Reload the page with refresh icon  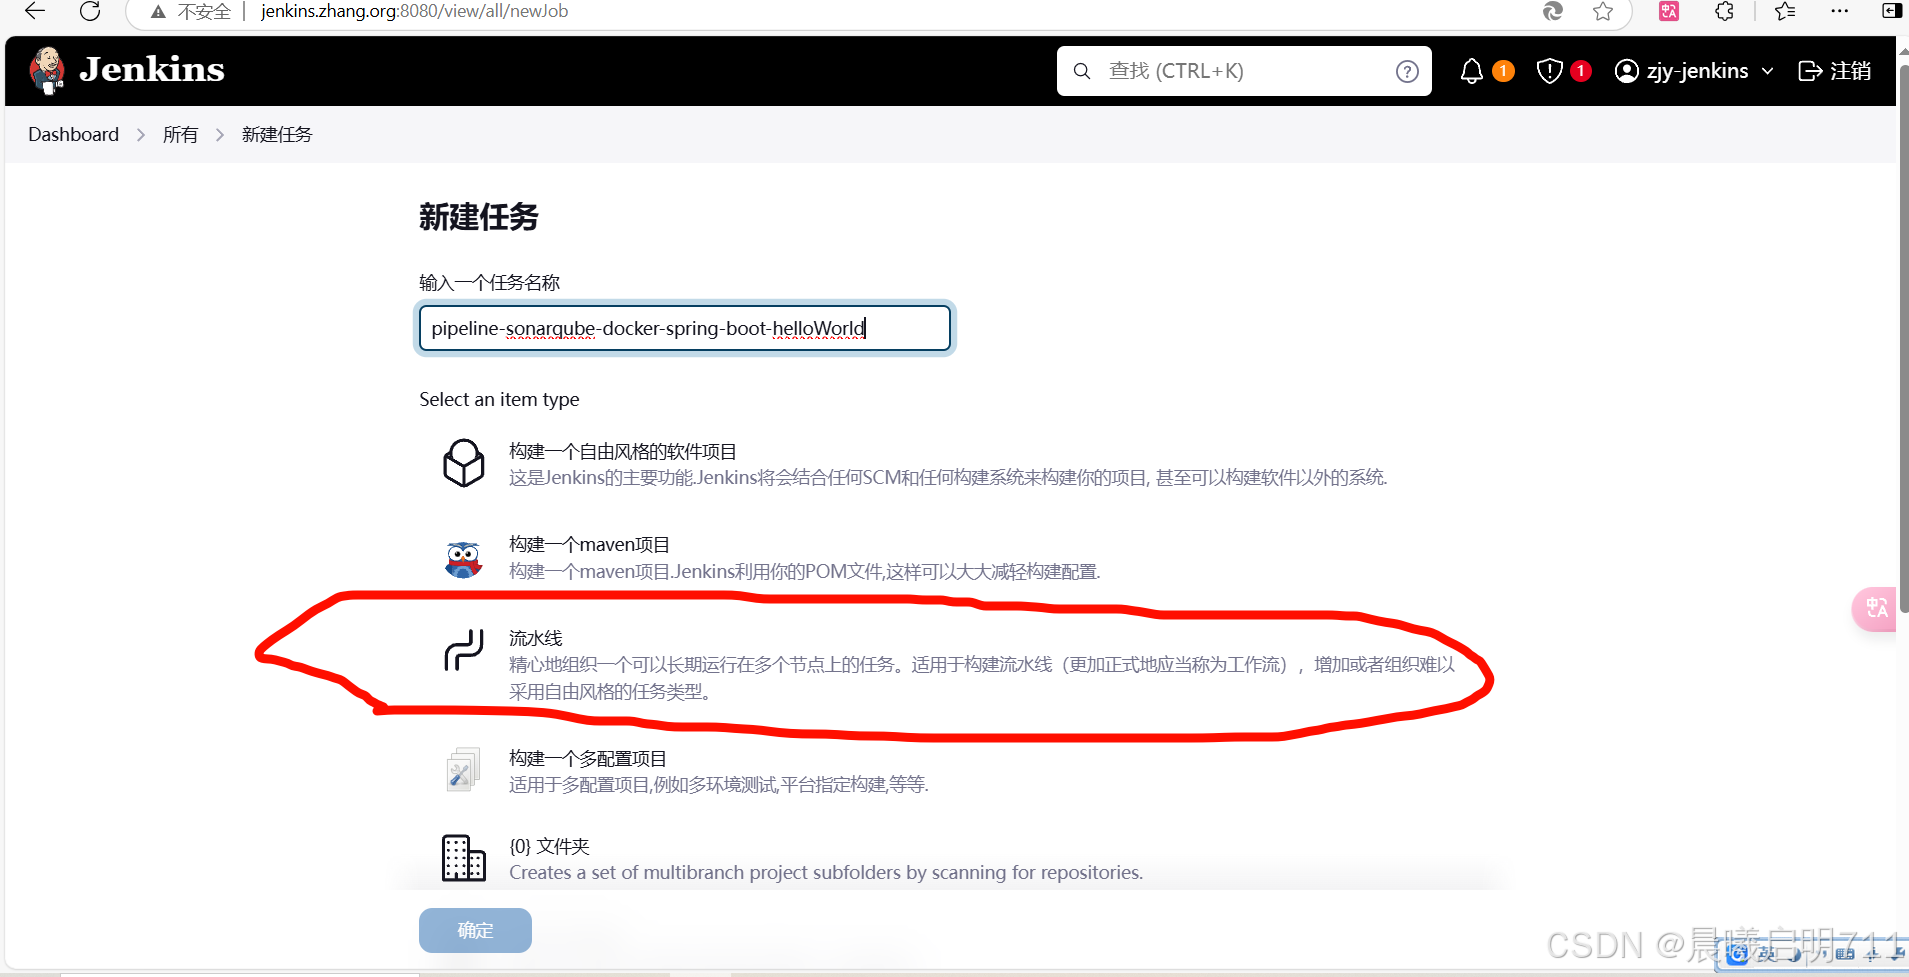pyautogui.click(x=90, y=11)
